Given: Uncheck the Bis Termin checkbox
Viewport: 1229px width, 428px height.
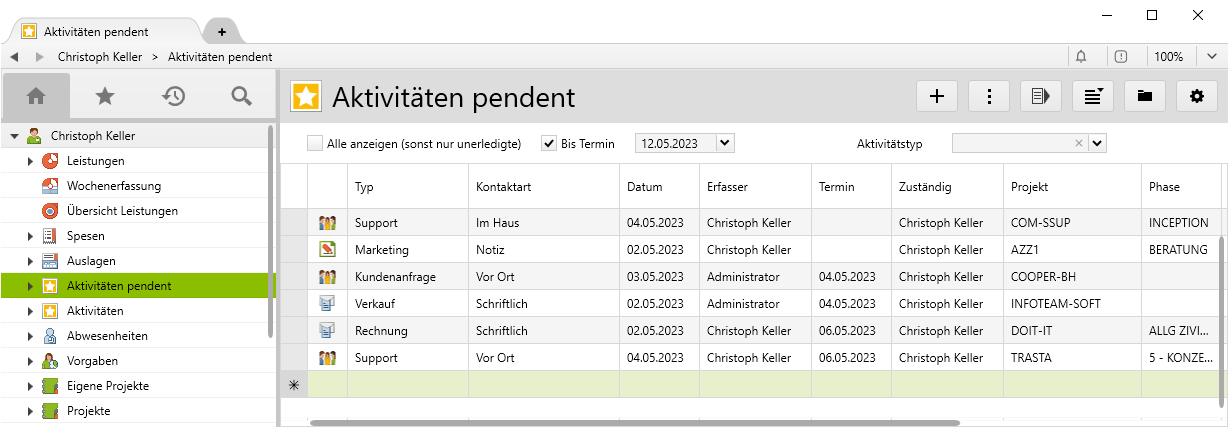Looking at the screenshot, I should (x=549, y=144).
